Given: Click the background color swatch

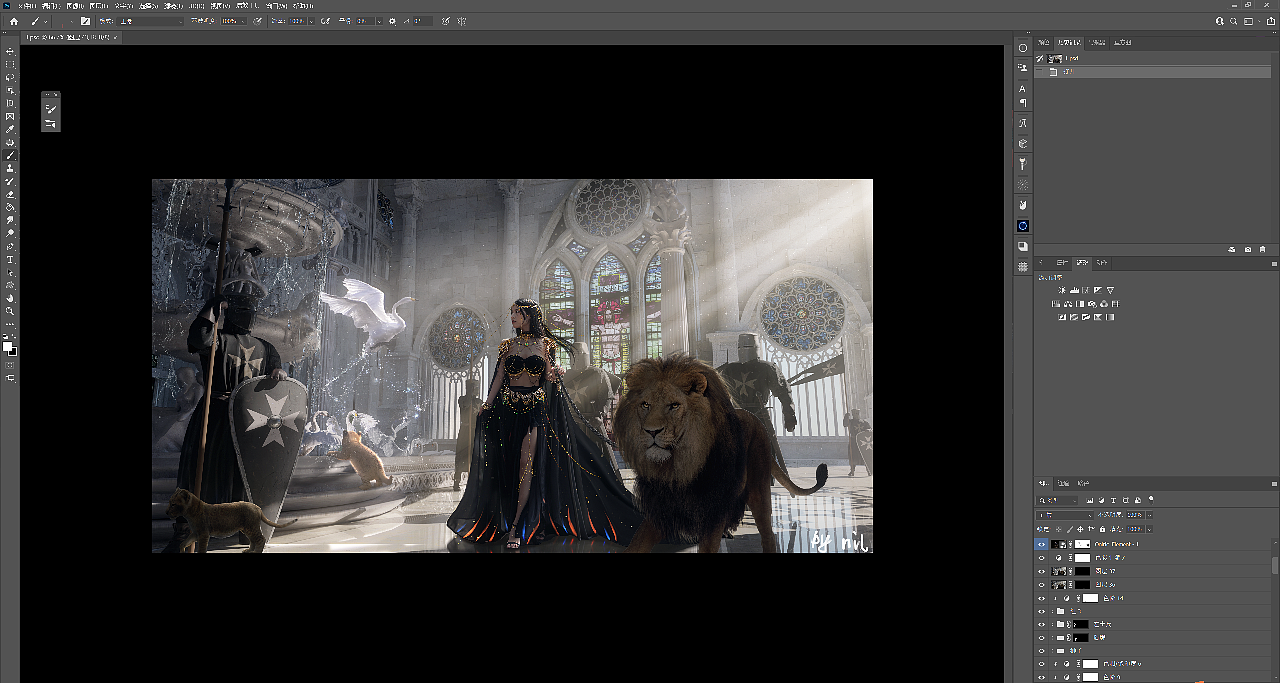Looking at the screenshot, I should pos(13,353).
